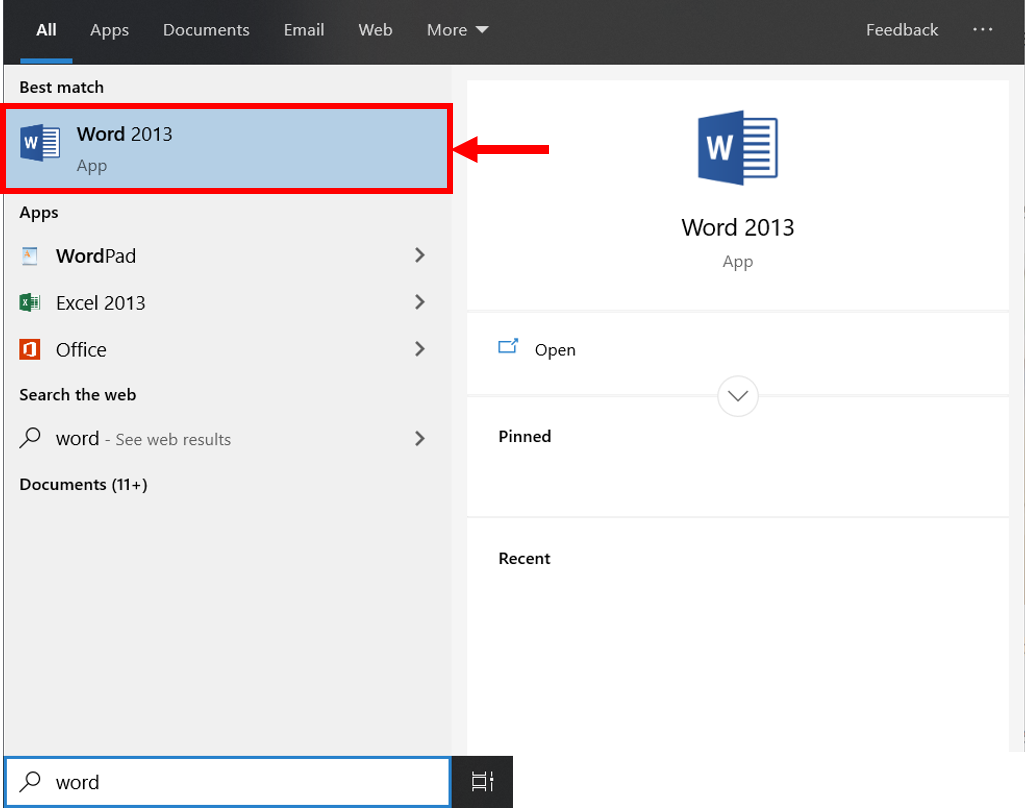Click the large Word logo in preview pane
1026x809 pixels.
coord(737,148)
